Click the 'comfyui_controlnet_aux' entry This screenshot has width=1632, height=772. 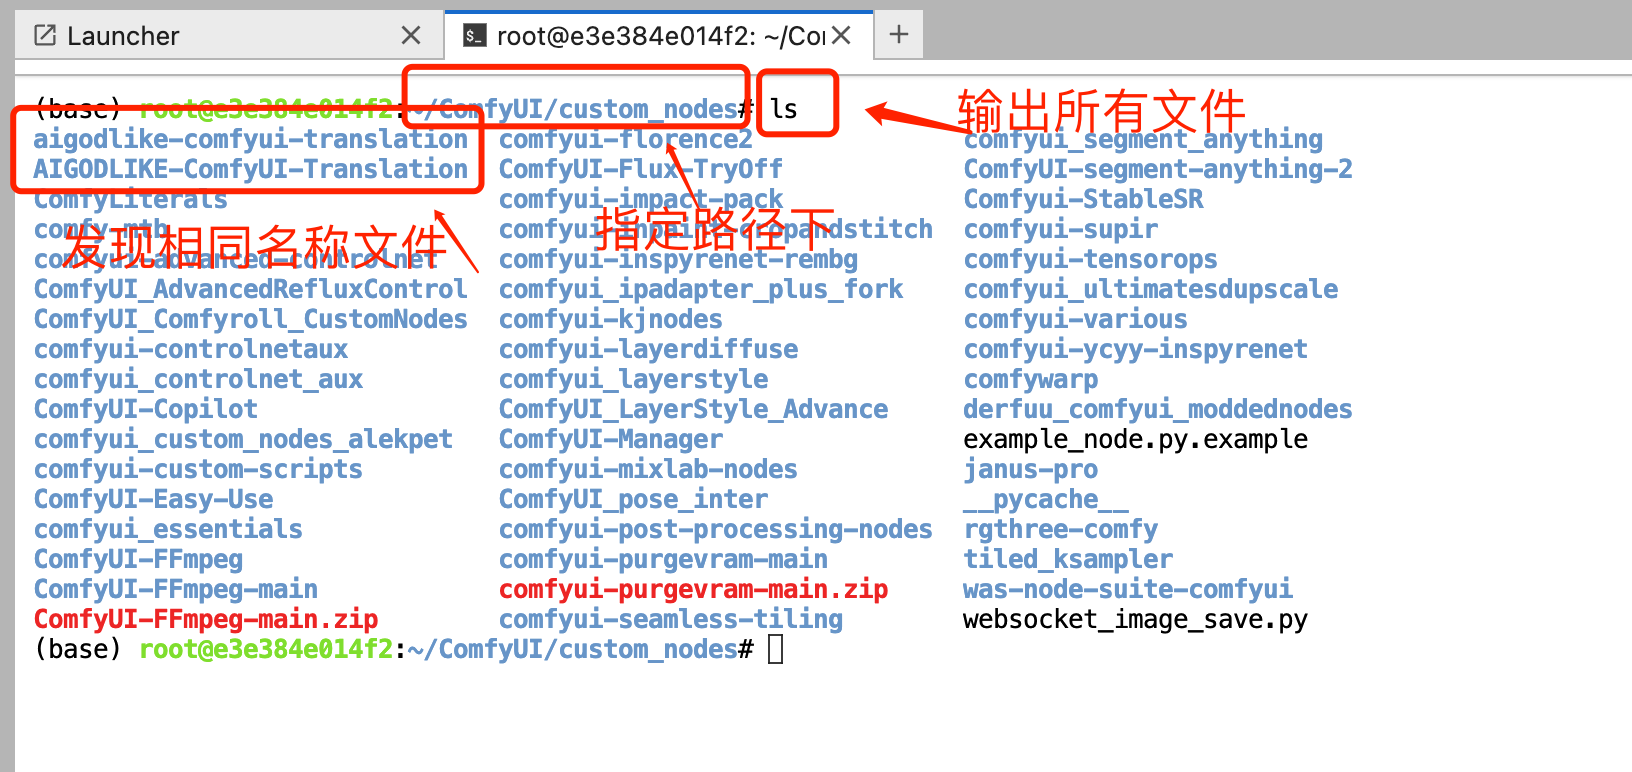tap(198, 379)
